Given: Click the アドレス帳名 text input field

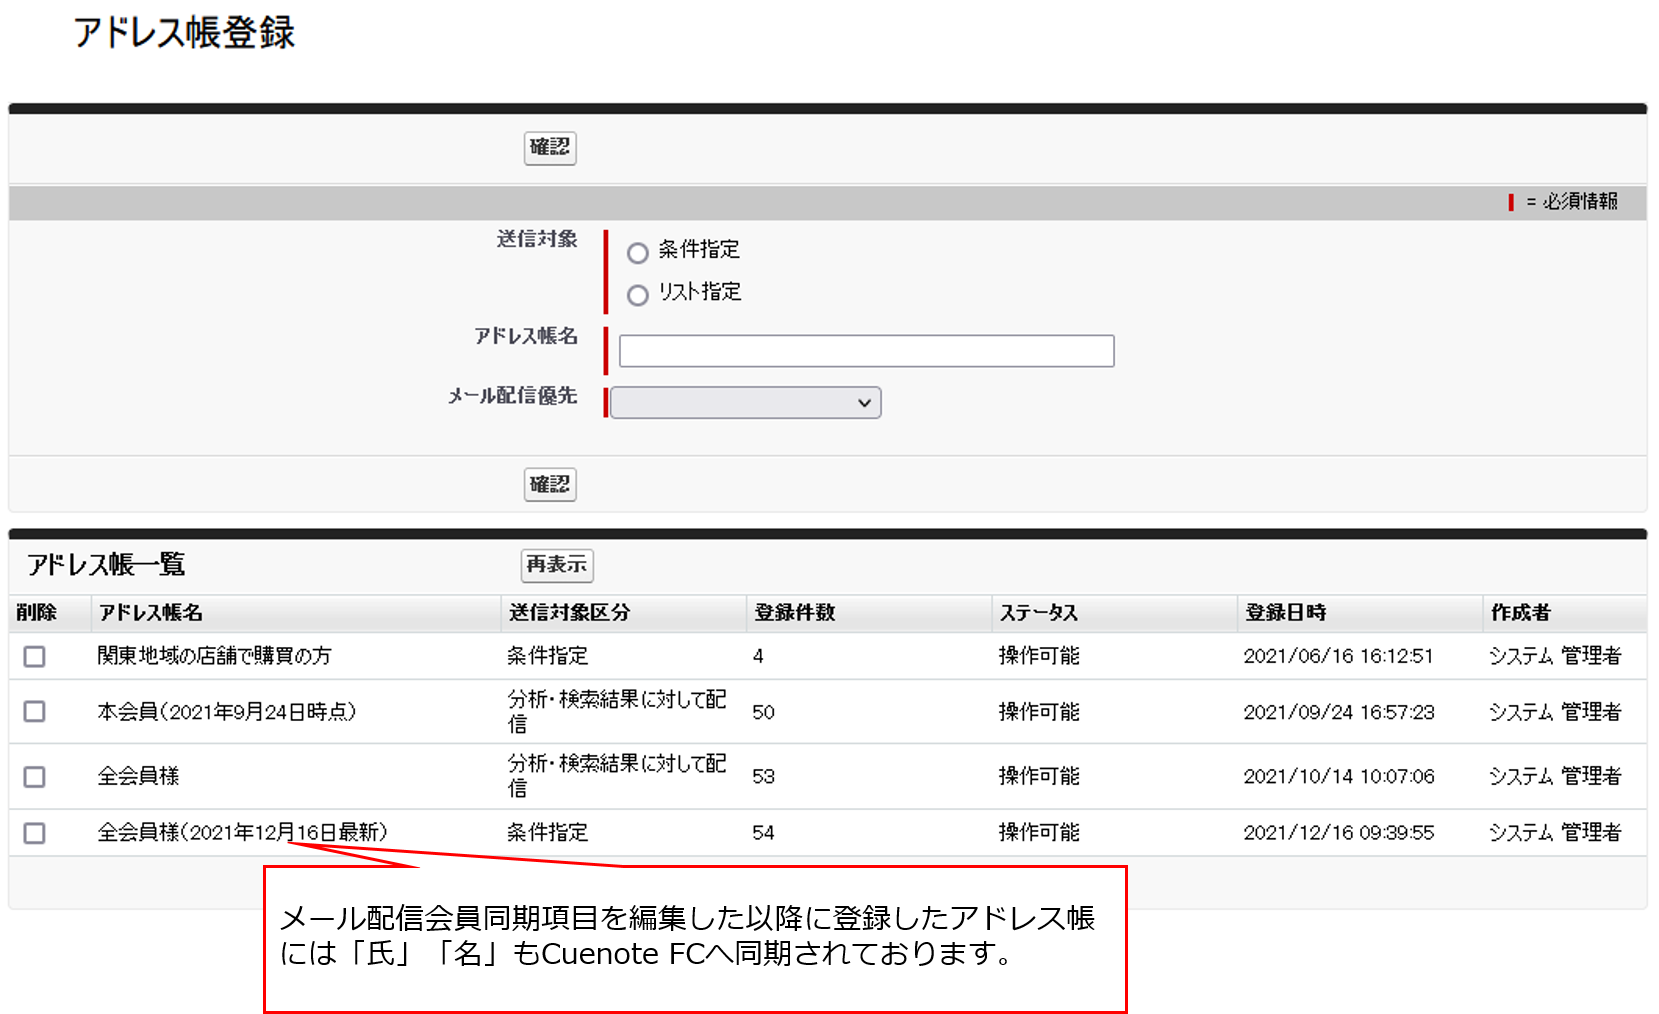Looking at the screenshot, I should click(x=866, y=351).
